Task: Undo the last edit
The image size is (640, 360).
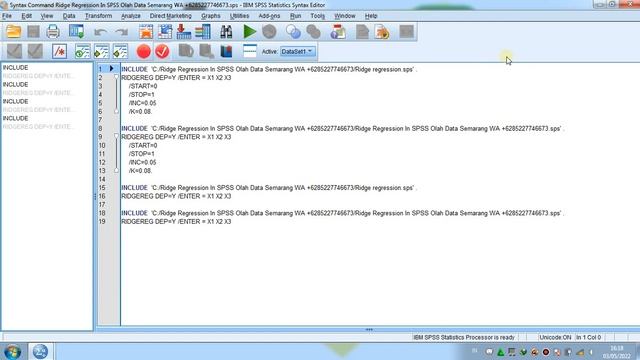Action: (x=100, y=32)
